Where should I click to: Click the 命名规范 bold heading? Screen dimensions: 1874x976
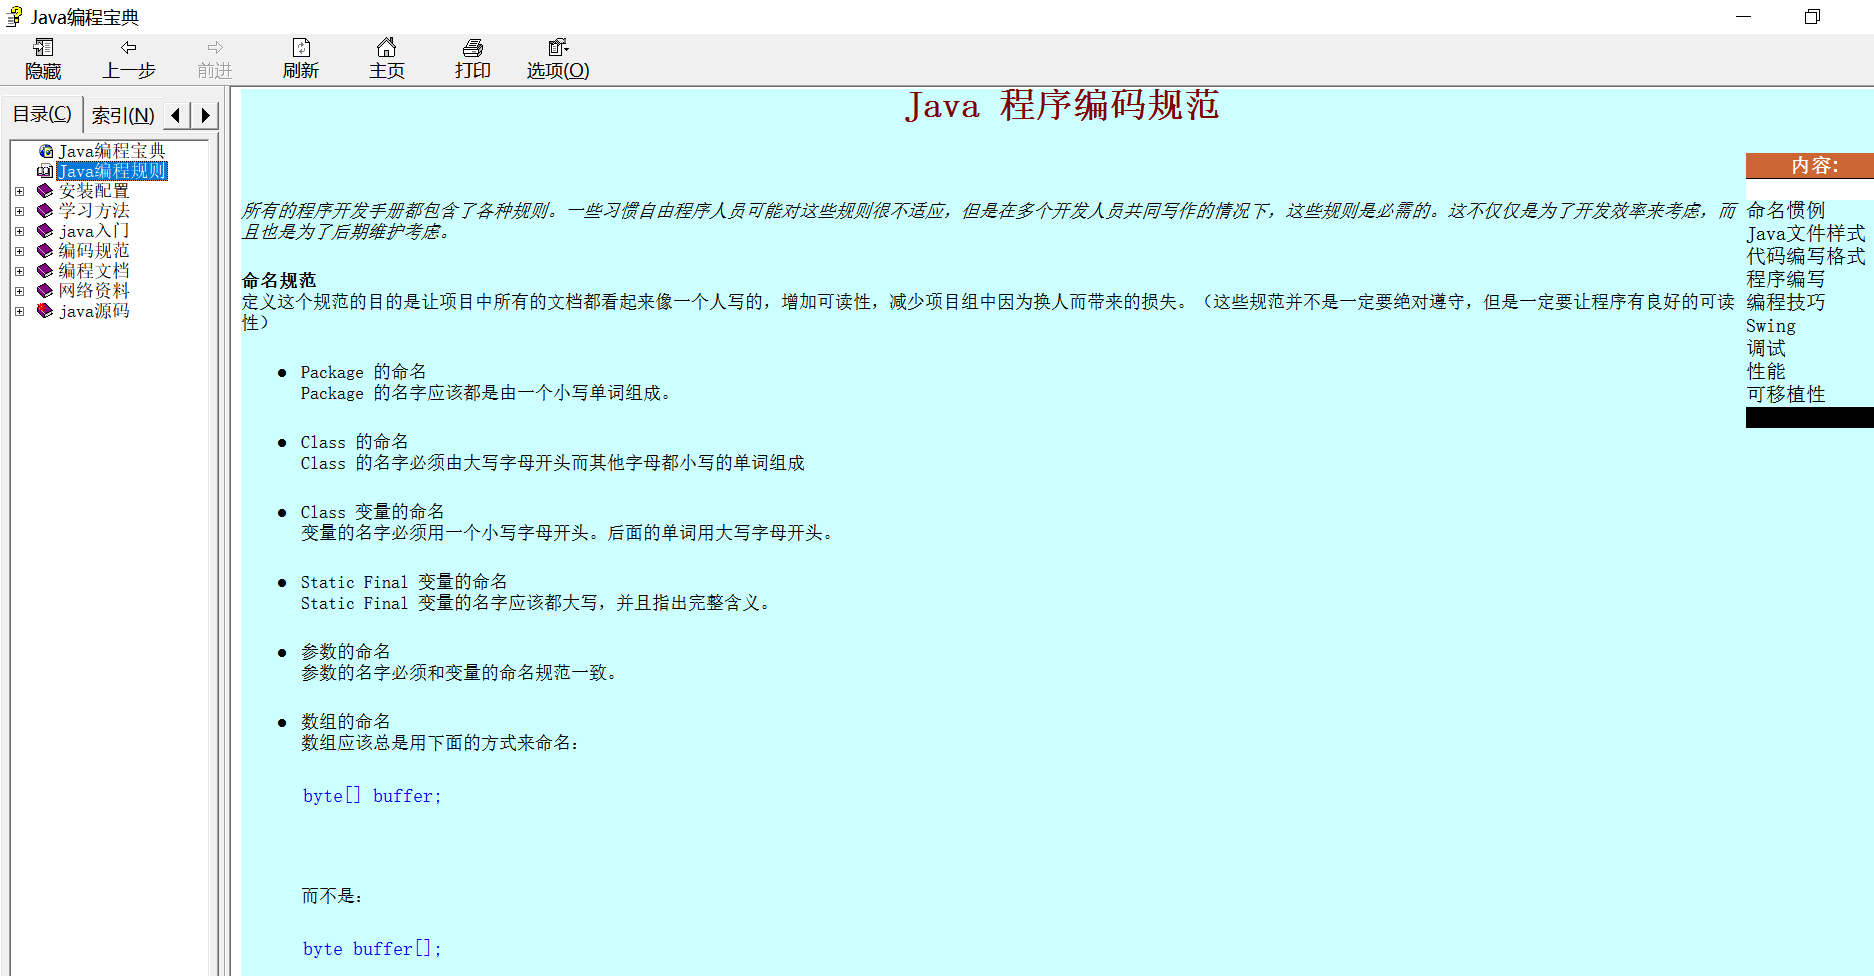[279, 280]
